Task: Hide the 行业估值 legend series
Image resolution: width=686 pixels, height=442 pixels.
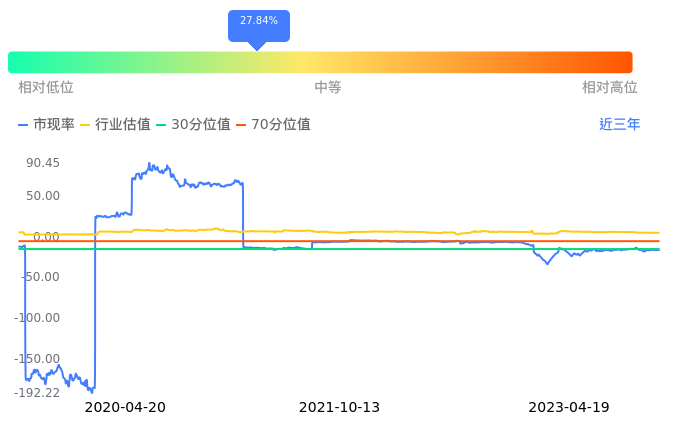Action: tap(115, 125)
